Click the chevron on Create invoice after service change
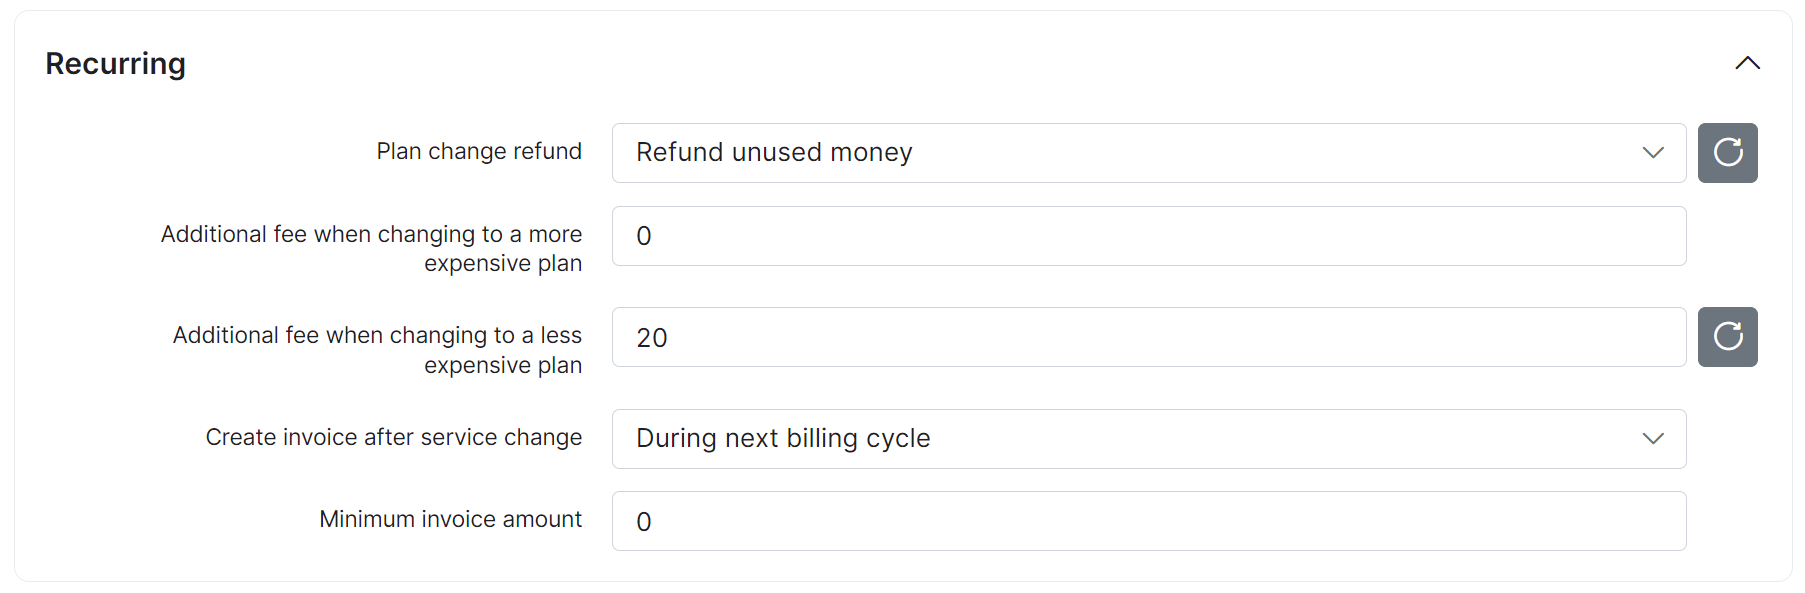 [1652, 439]
